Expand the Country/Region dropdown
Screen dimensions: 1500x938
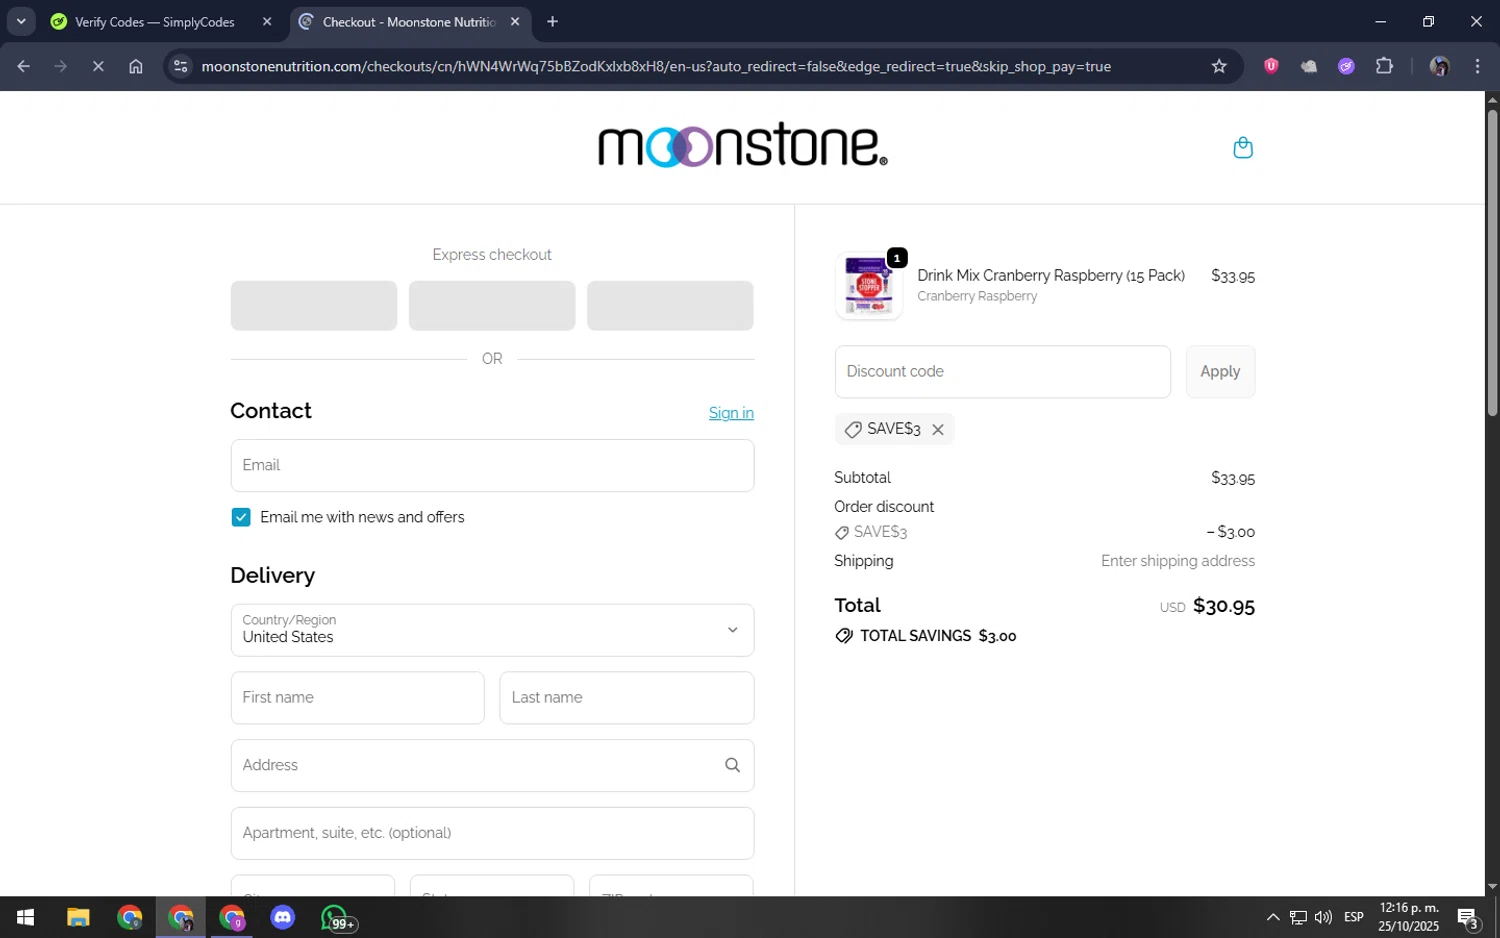click(x=492, y=630)
